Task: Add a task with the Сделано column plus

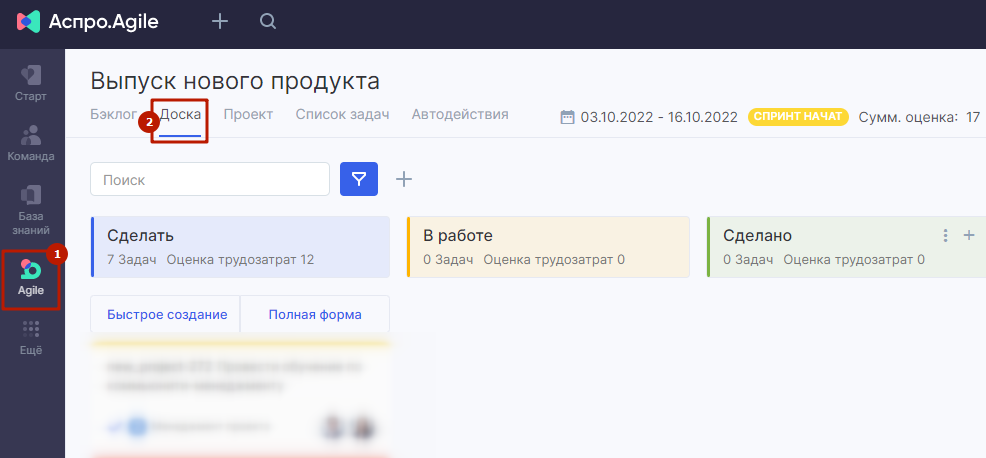Action: tap(969, 235)
